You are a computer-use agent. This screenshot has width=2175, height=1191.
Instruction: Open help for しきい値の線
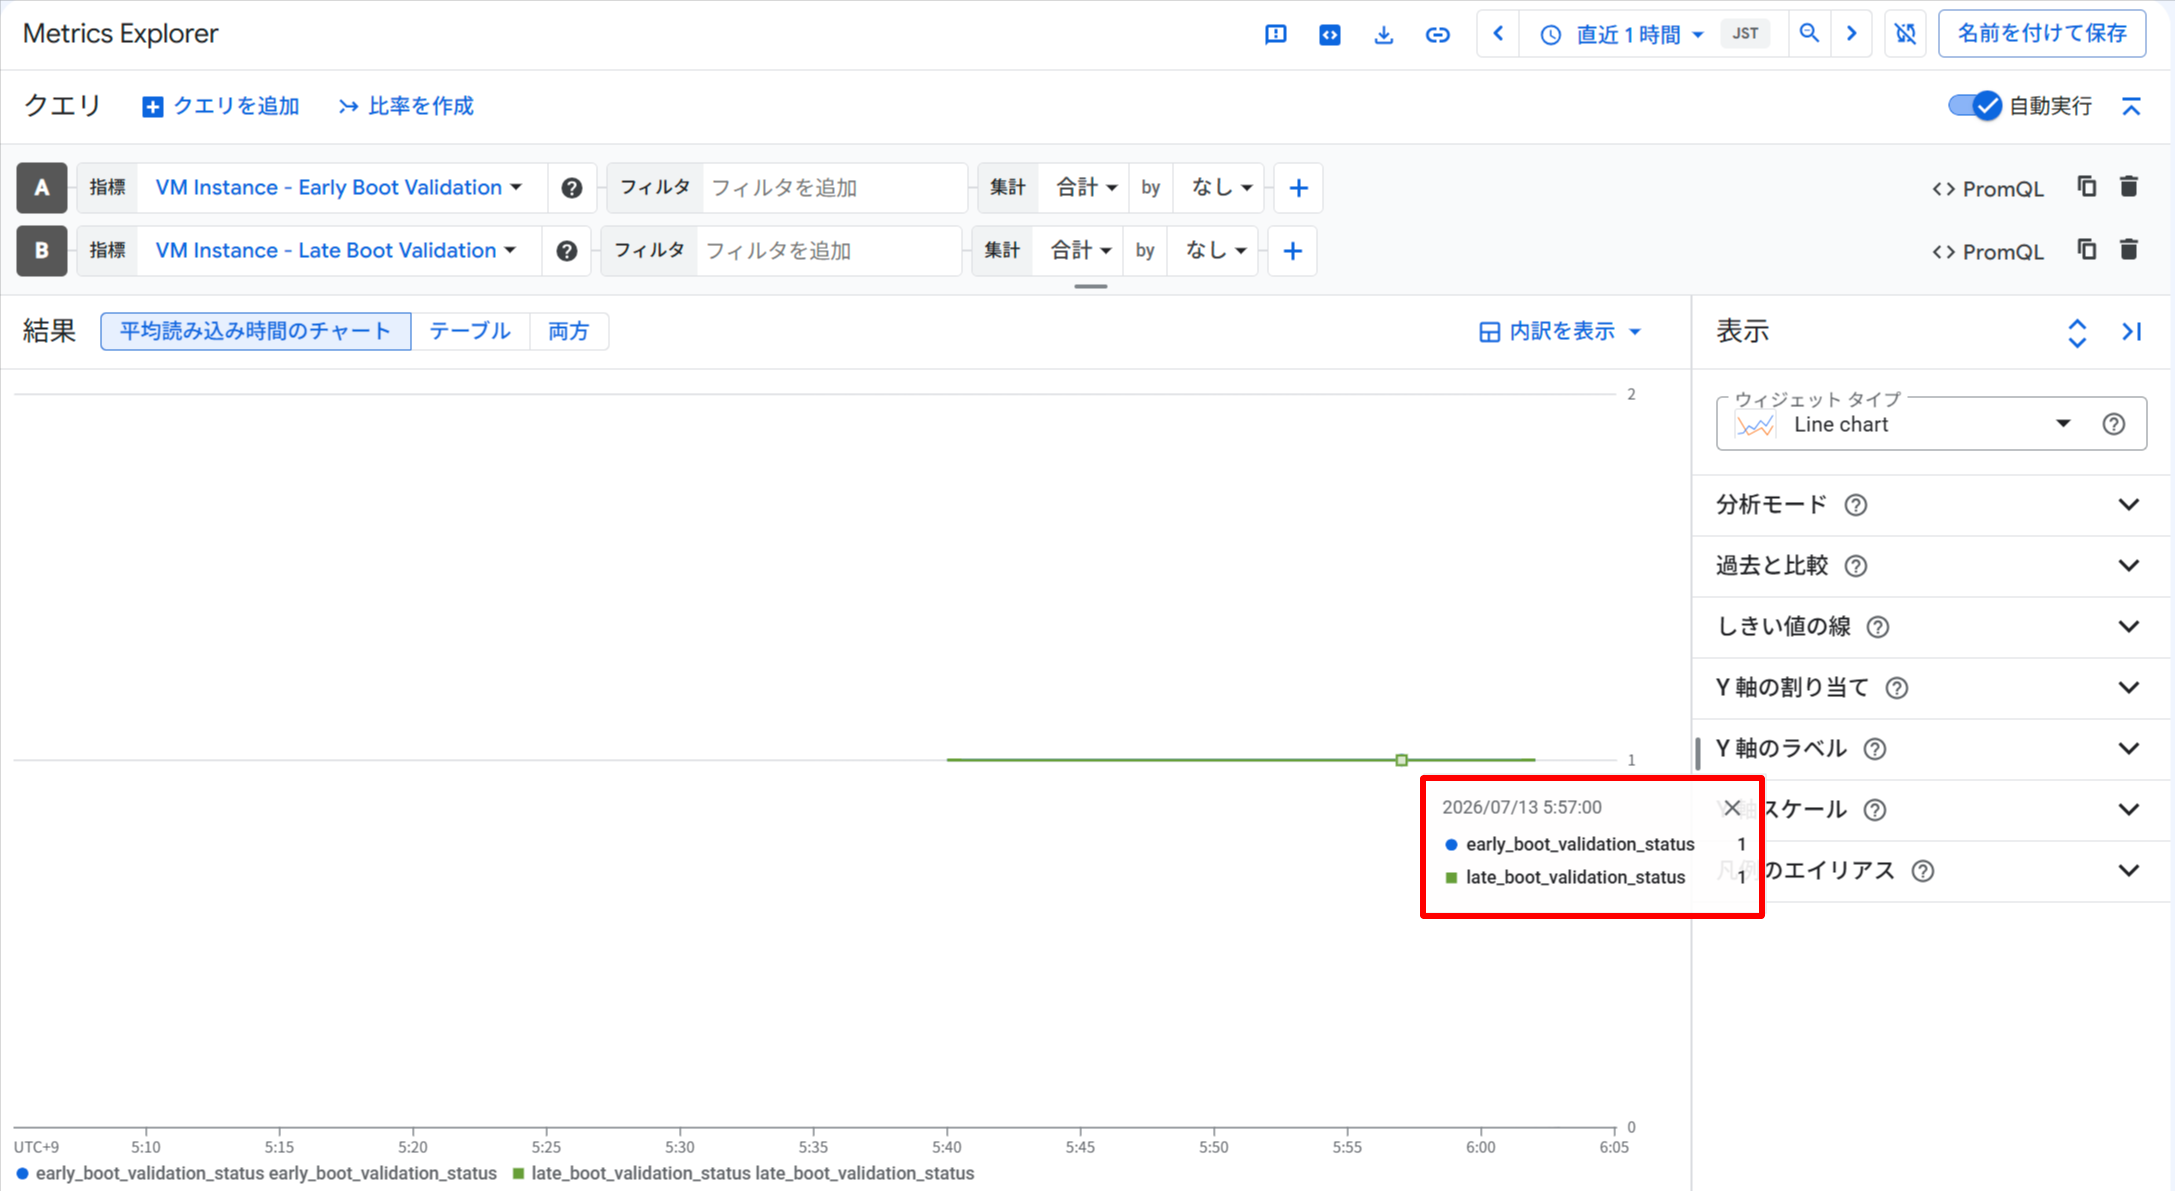[x=1878, y=627]
